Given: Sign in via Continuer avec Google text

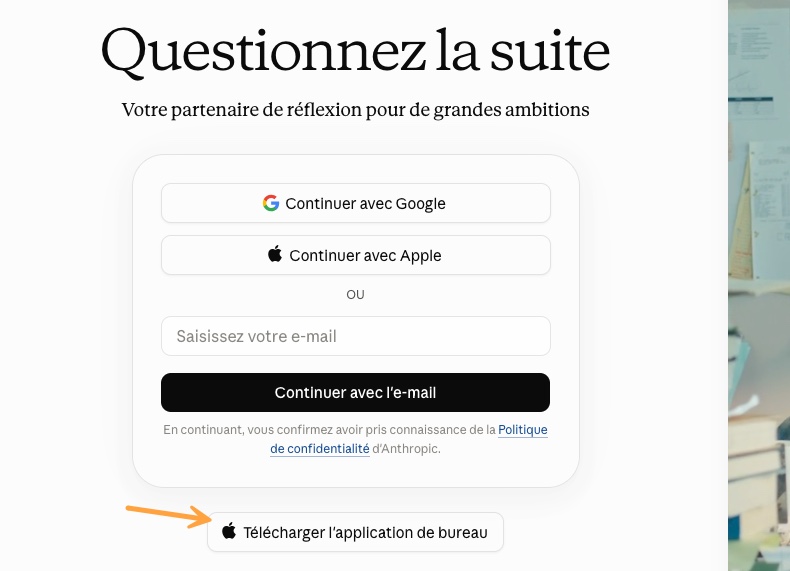Looking at the screenshot, I should 365,204.
